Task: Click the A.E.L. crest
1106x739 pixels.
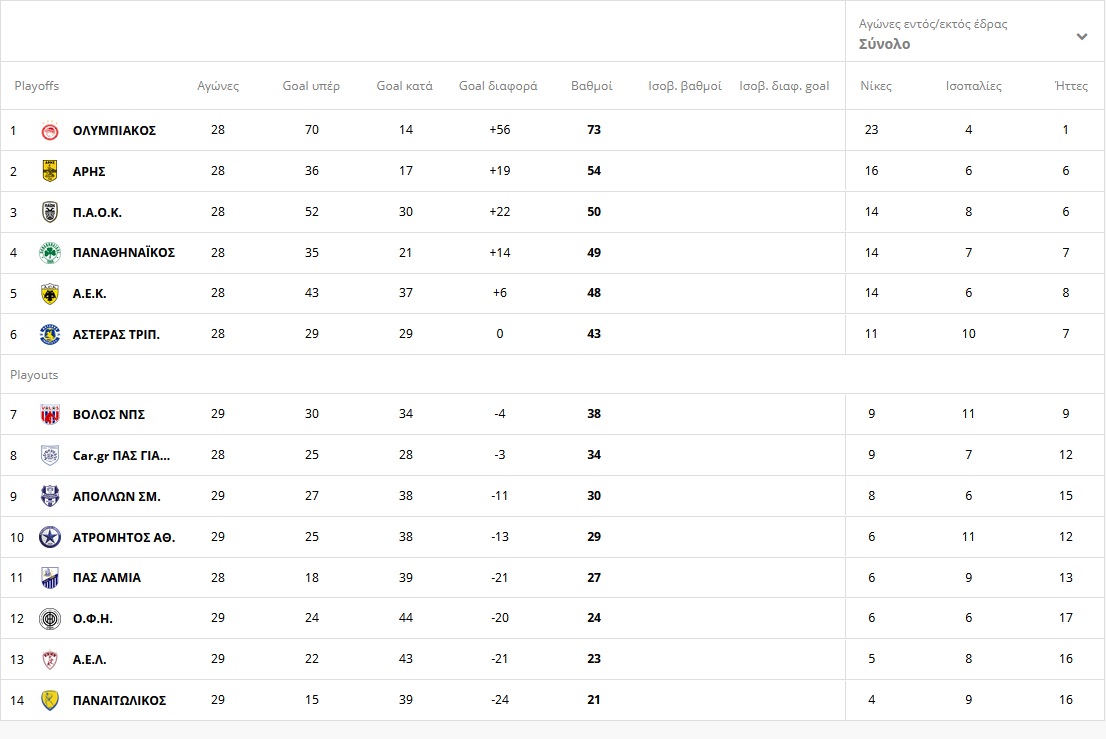Action: 49,659
